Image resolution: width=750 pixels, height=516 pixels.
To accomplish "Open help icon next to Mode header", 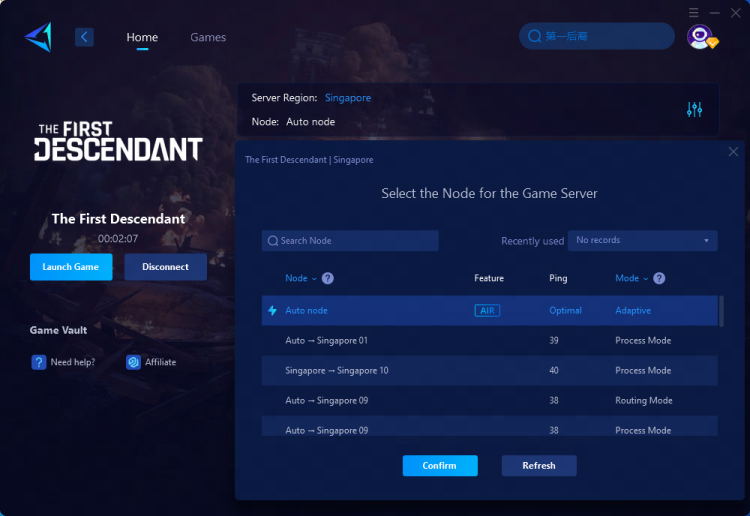I will 659,278.
